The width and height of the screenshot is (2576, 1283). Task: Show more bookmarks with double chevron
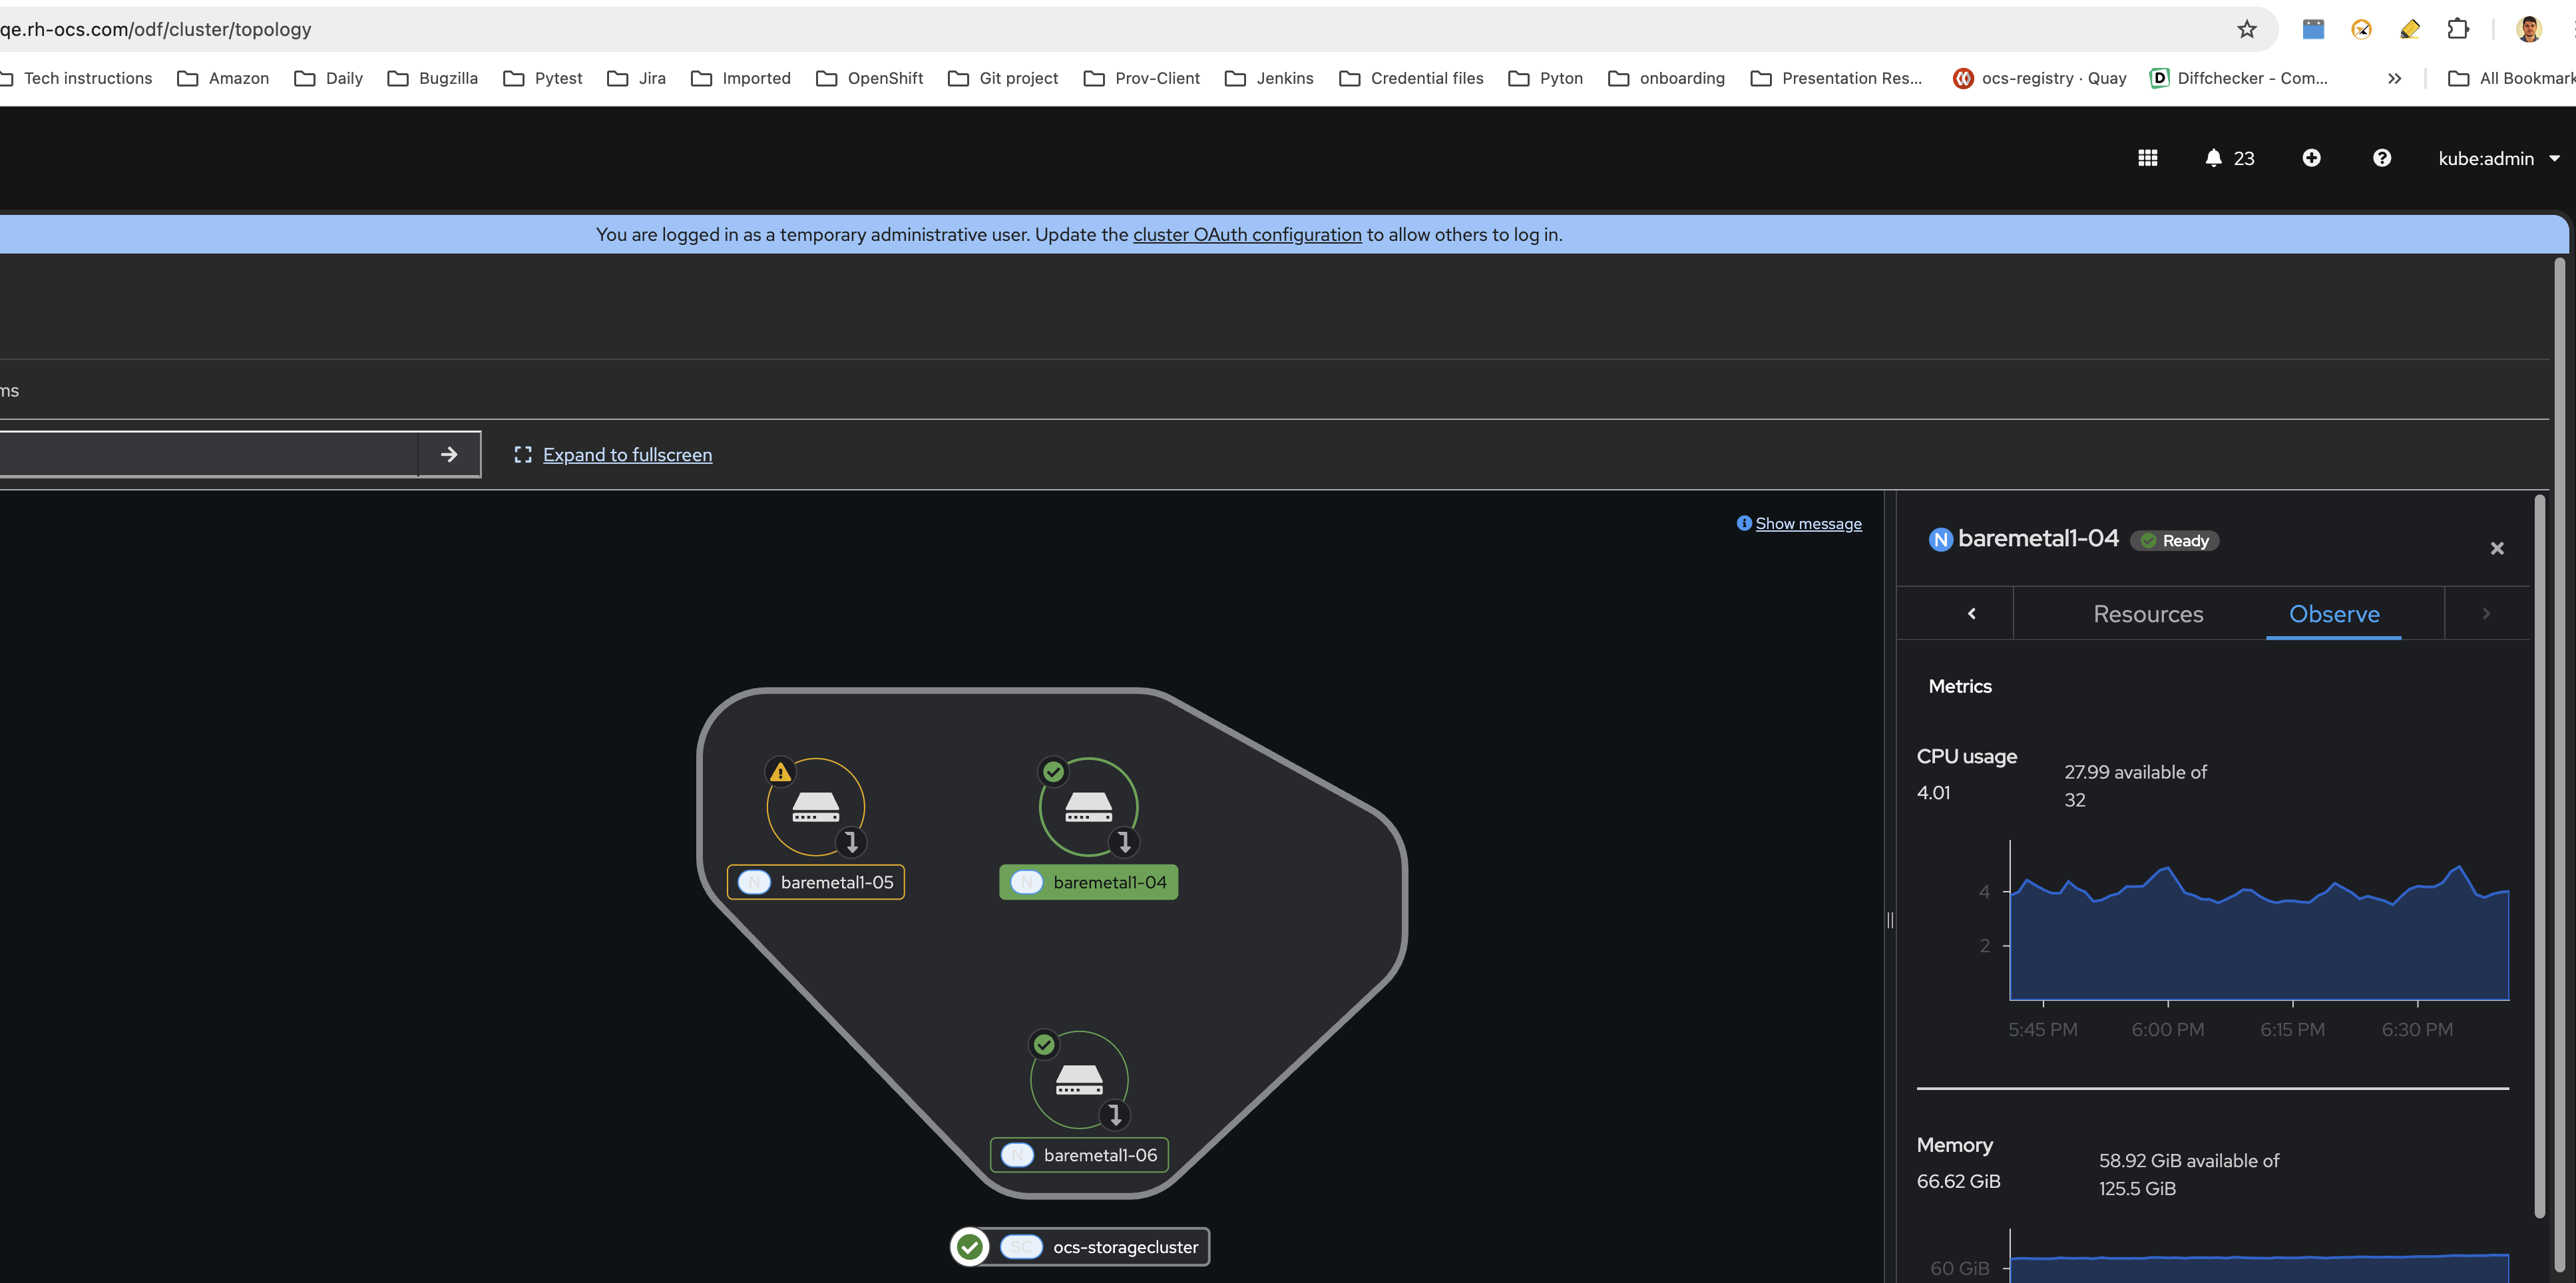pos(2394,78)
